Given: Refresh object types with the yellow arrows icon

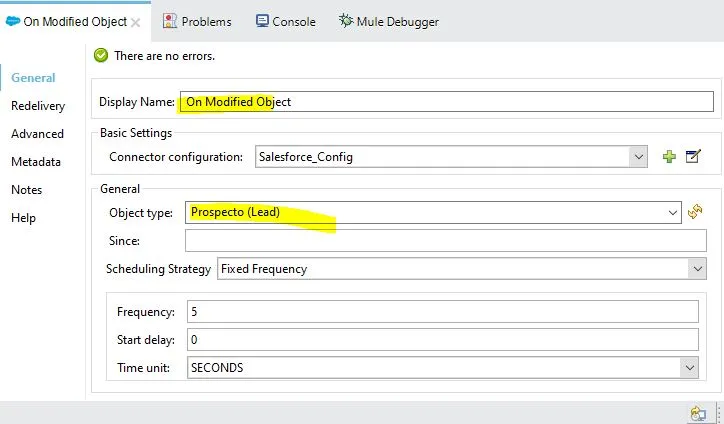Looking at the screenshot, I should [695, 212].
